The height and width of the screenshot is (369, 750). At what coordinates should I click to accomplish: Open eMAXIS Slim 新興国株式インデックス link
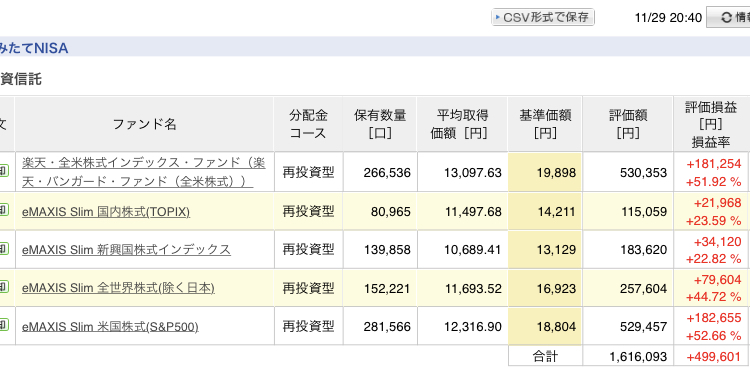point(126,250)
